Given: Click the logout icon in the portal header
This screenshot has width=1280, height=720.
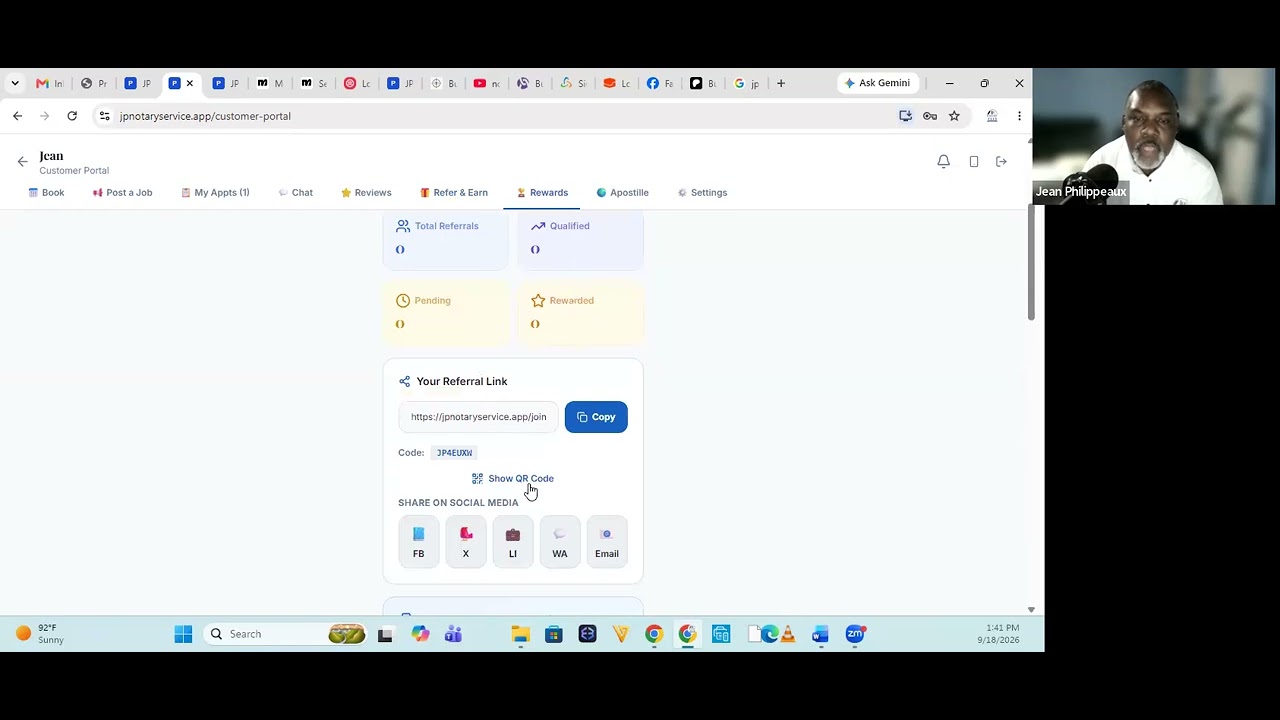Looking at the screenshot, I should 1001,161.
